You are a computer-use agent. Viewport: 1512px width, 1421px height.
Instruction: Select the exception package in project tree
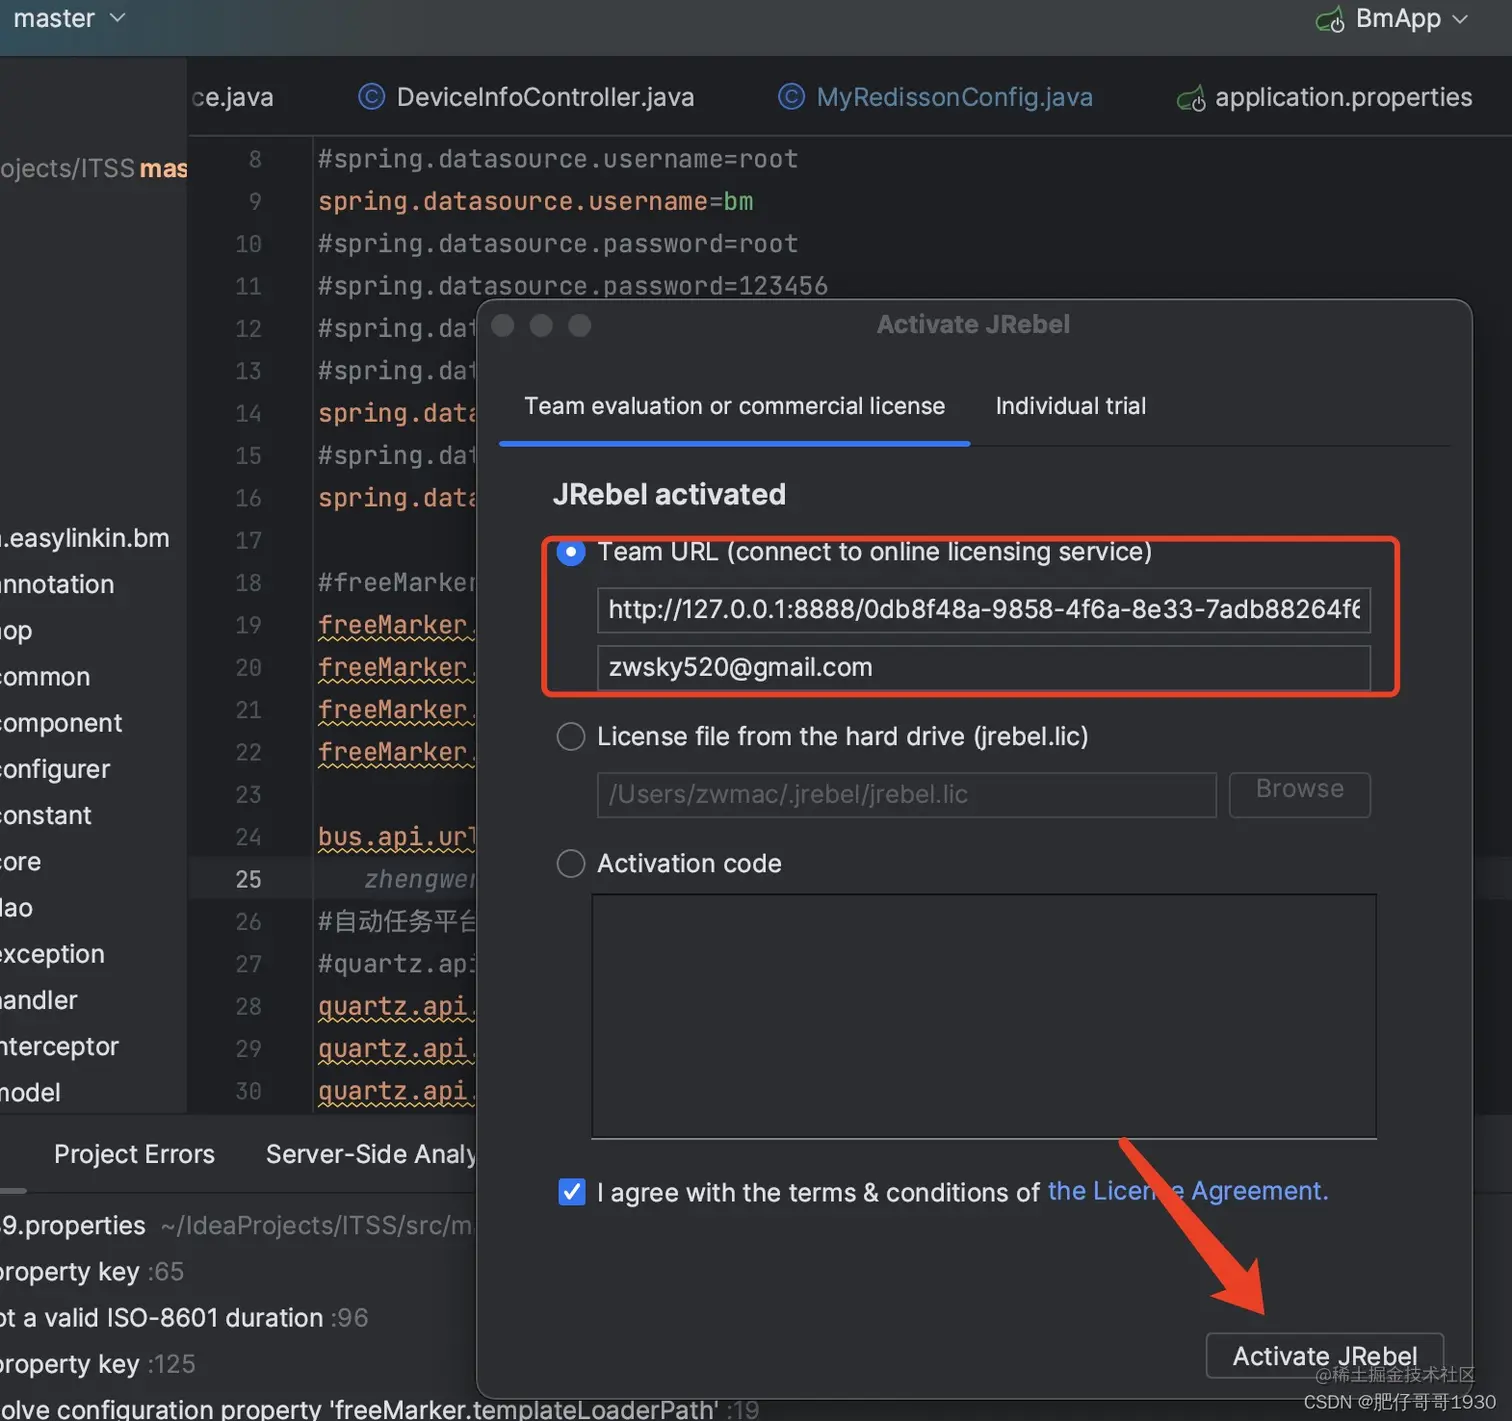pyautogui.click(x=52, y=954)
